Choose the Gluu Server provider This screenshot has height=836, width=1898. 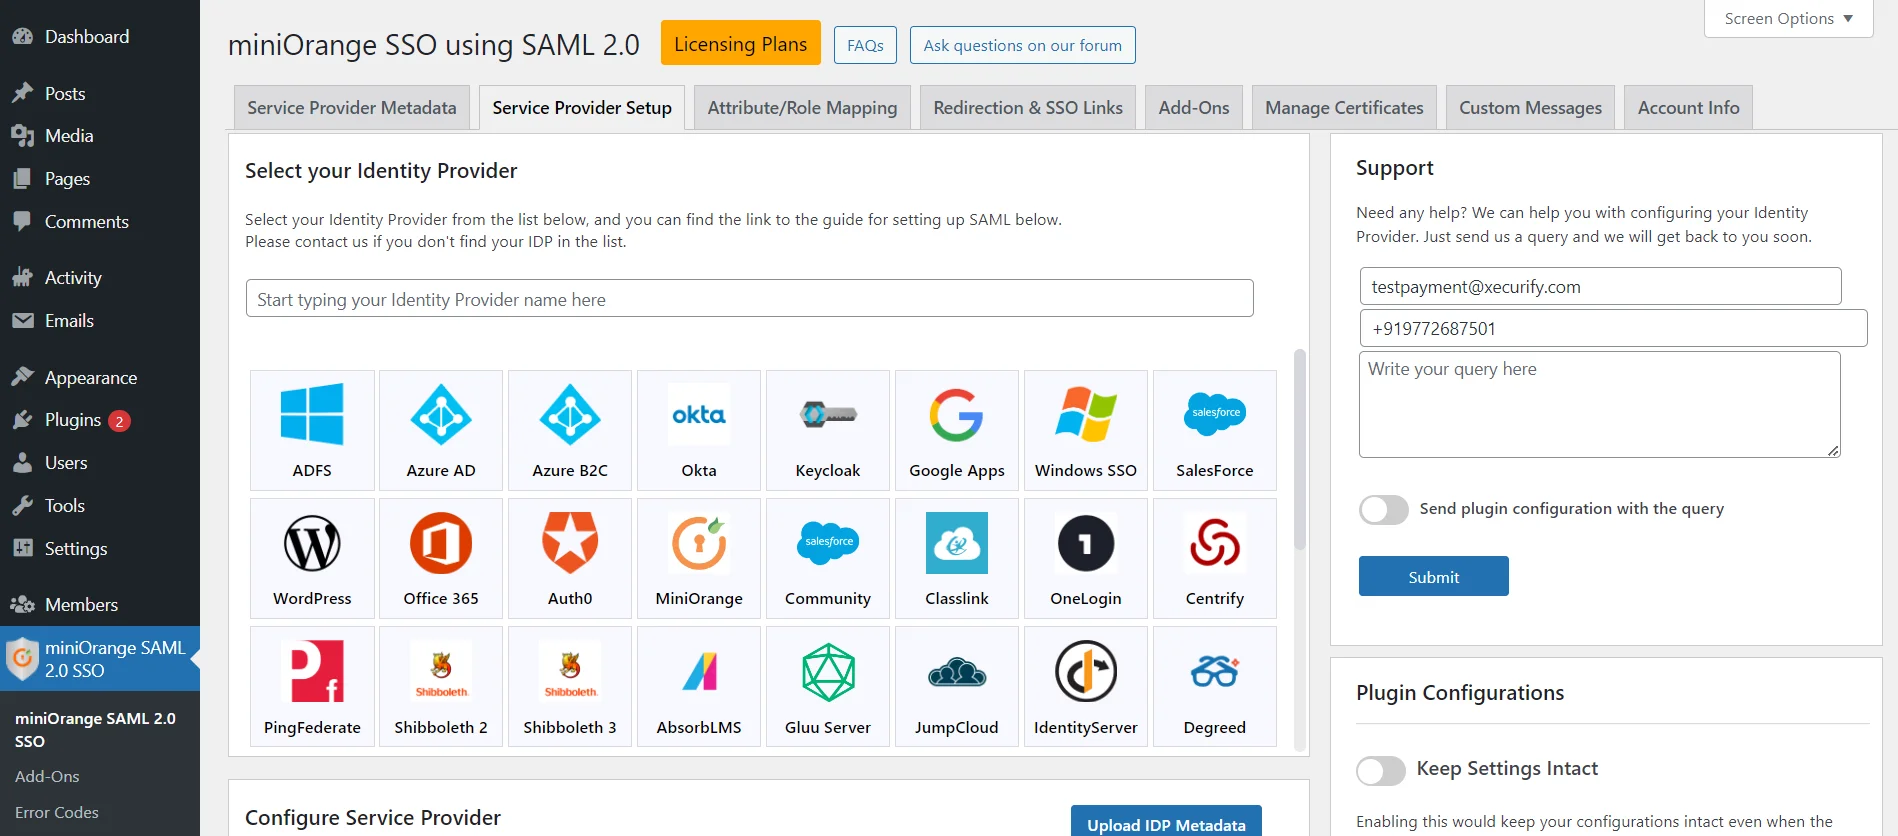pyautogui.click(x=828, y=686)
